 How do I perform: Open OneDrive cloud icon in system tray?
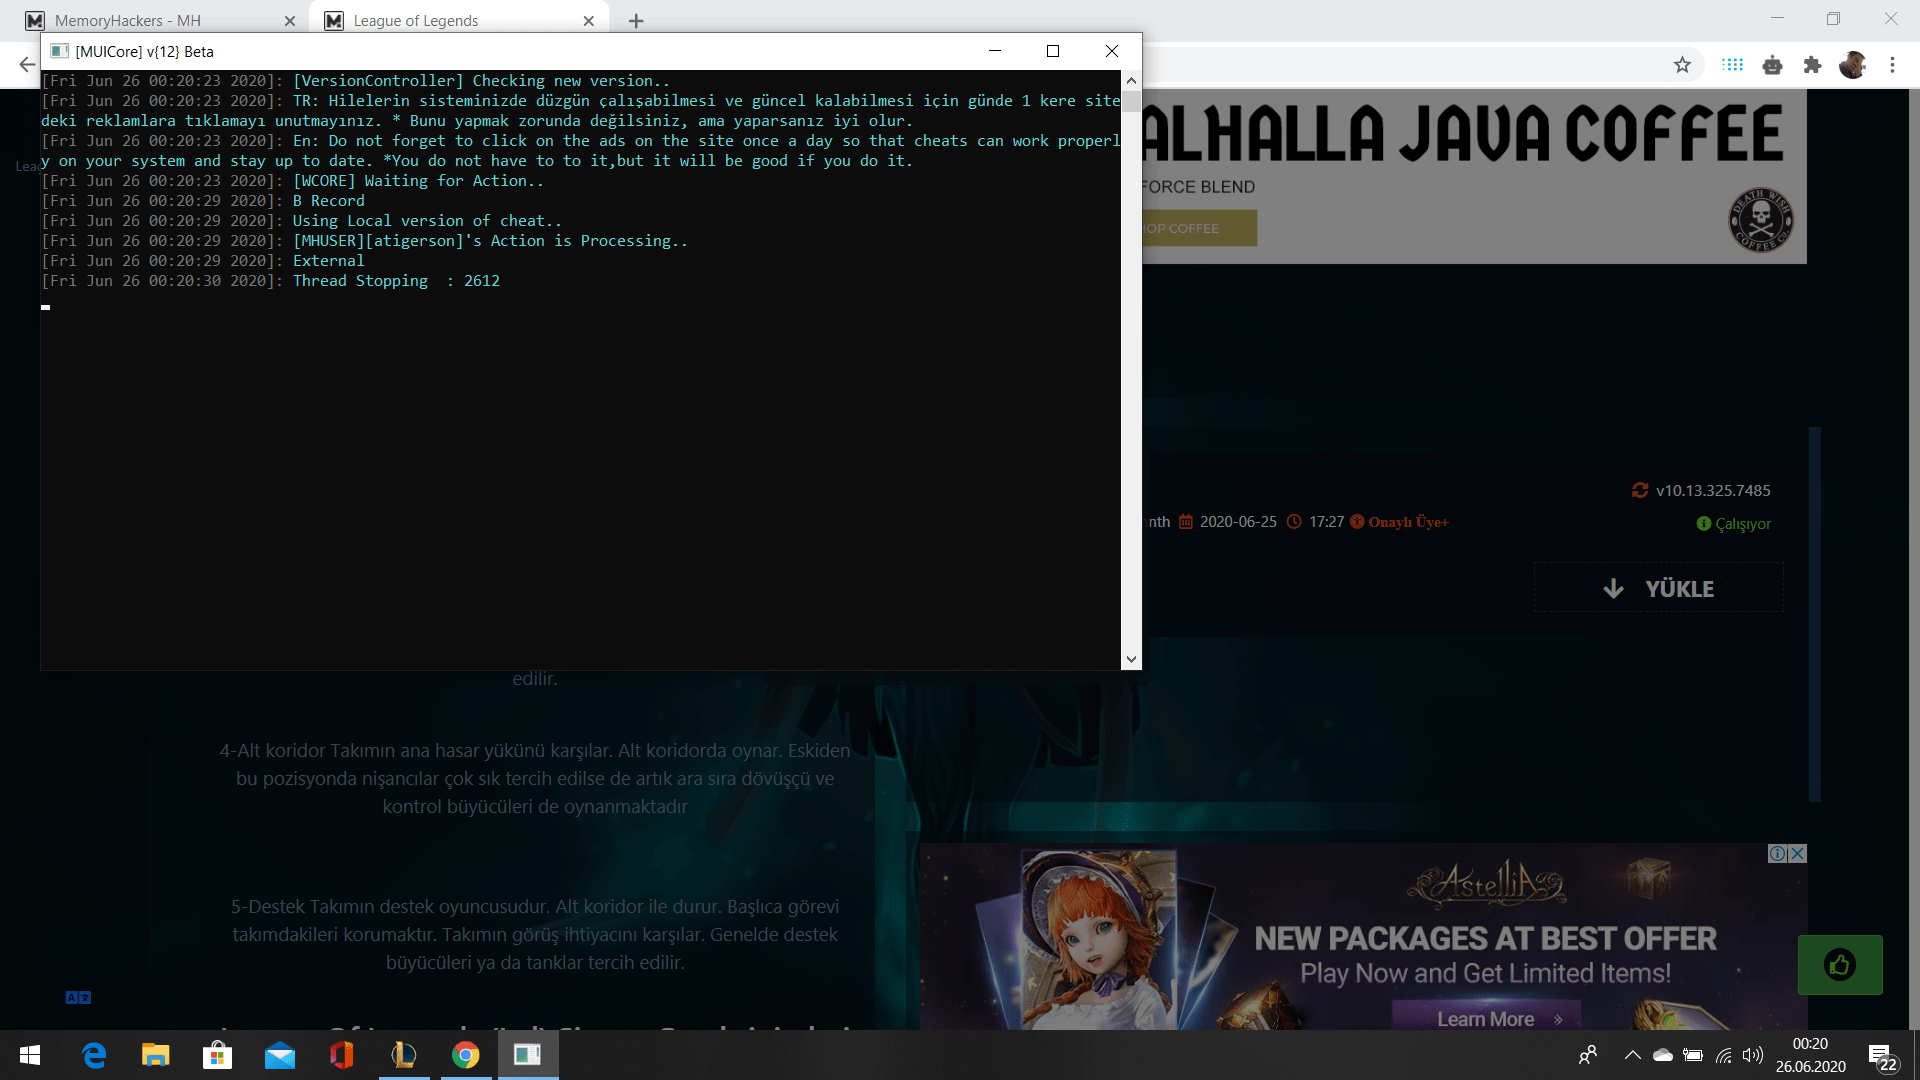[x=1663, y=1055]
